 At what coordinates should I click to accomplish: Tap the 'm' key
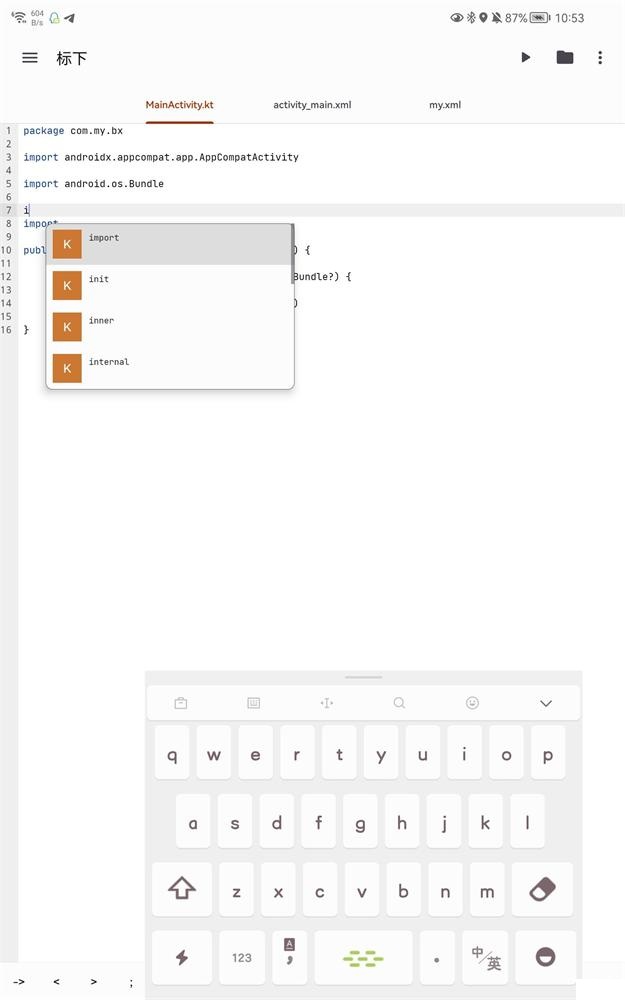(x=487, y=889)
